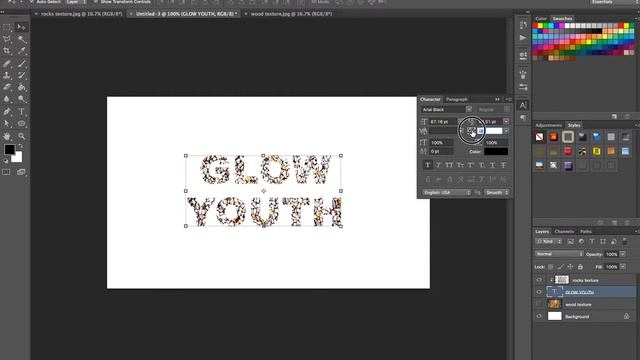
Task: Select the History Brush tool
Action: click(22, 76)
